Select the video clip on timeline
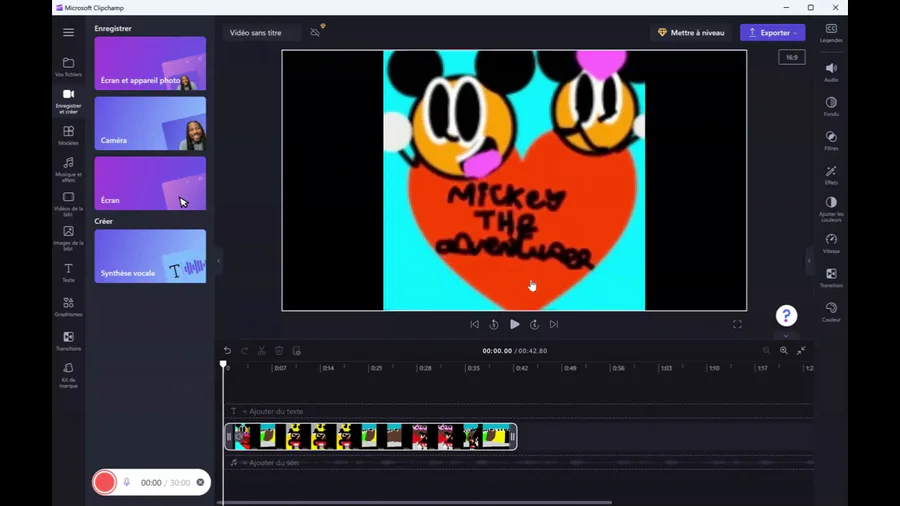The image size is (900, 506). [371, 437]
